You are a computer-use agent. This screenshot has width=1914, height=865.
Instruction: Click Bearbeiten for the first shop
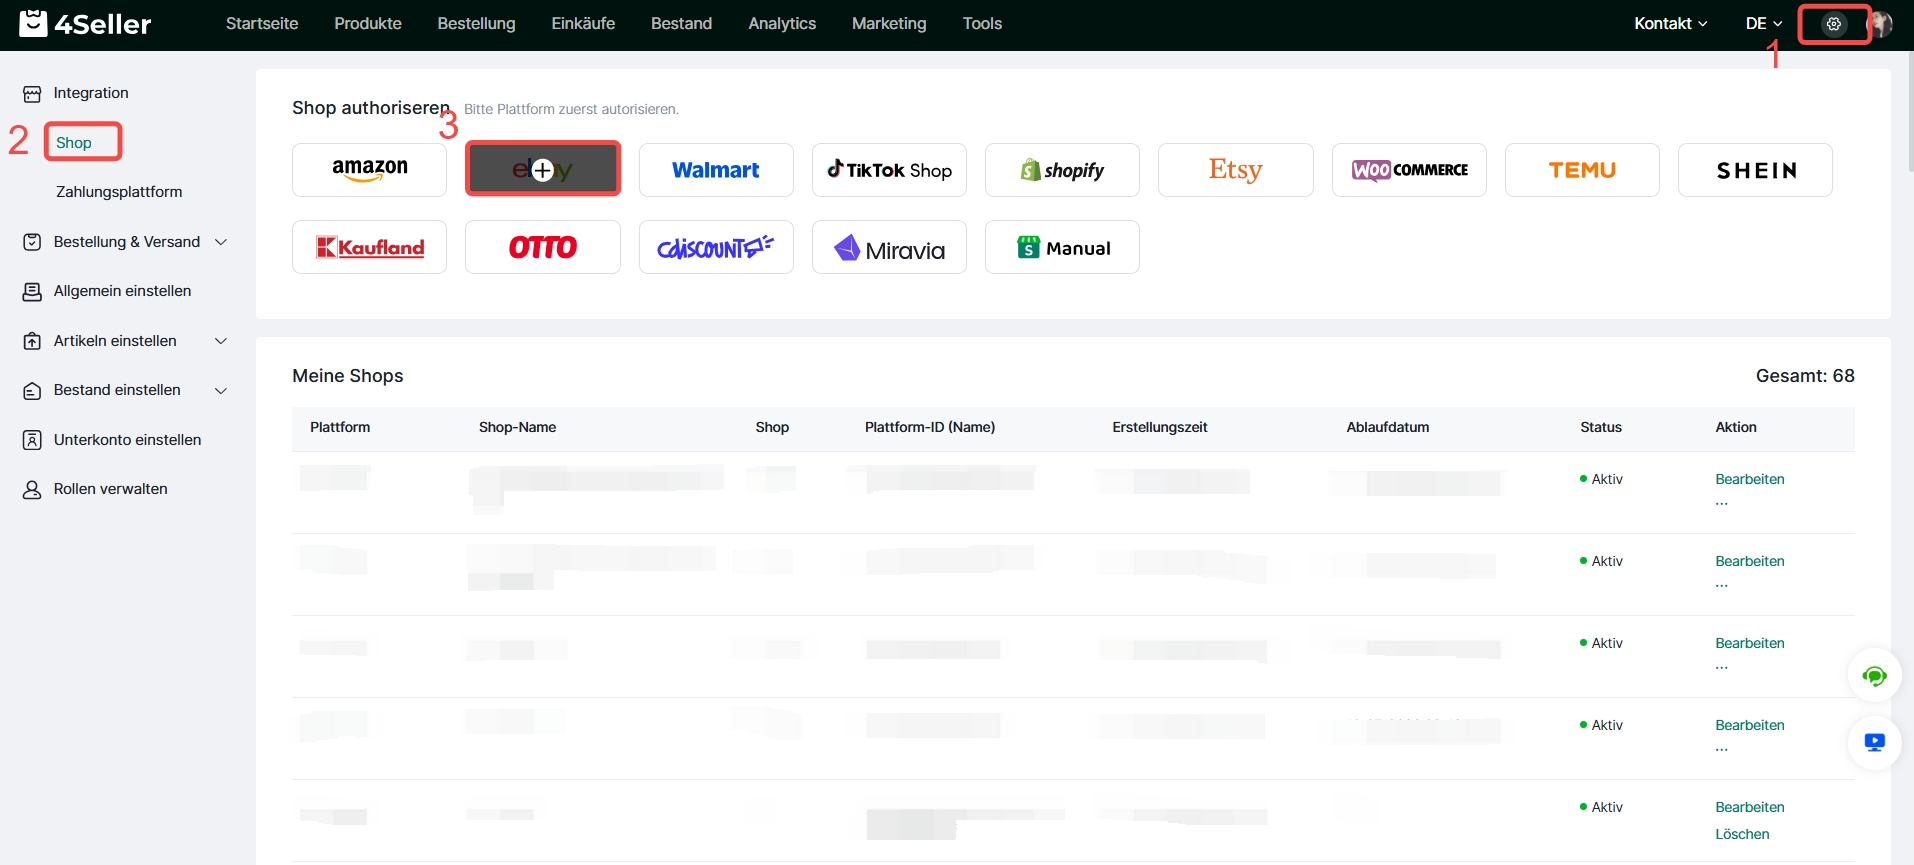pyautogui.click(x=1749, y=479)
